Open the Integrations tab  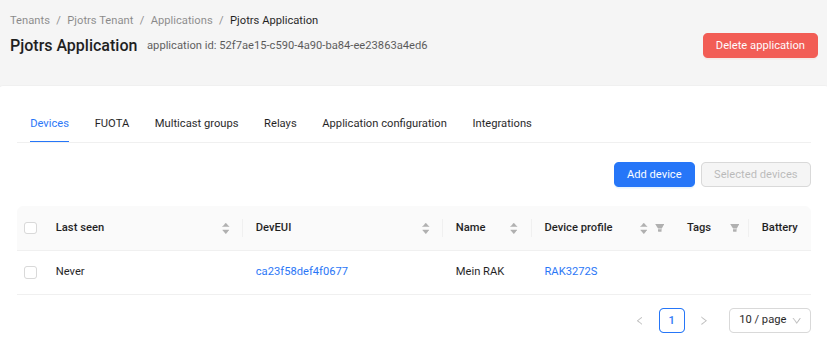click(x=502, y=123)
